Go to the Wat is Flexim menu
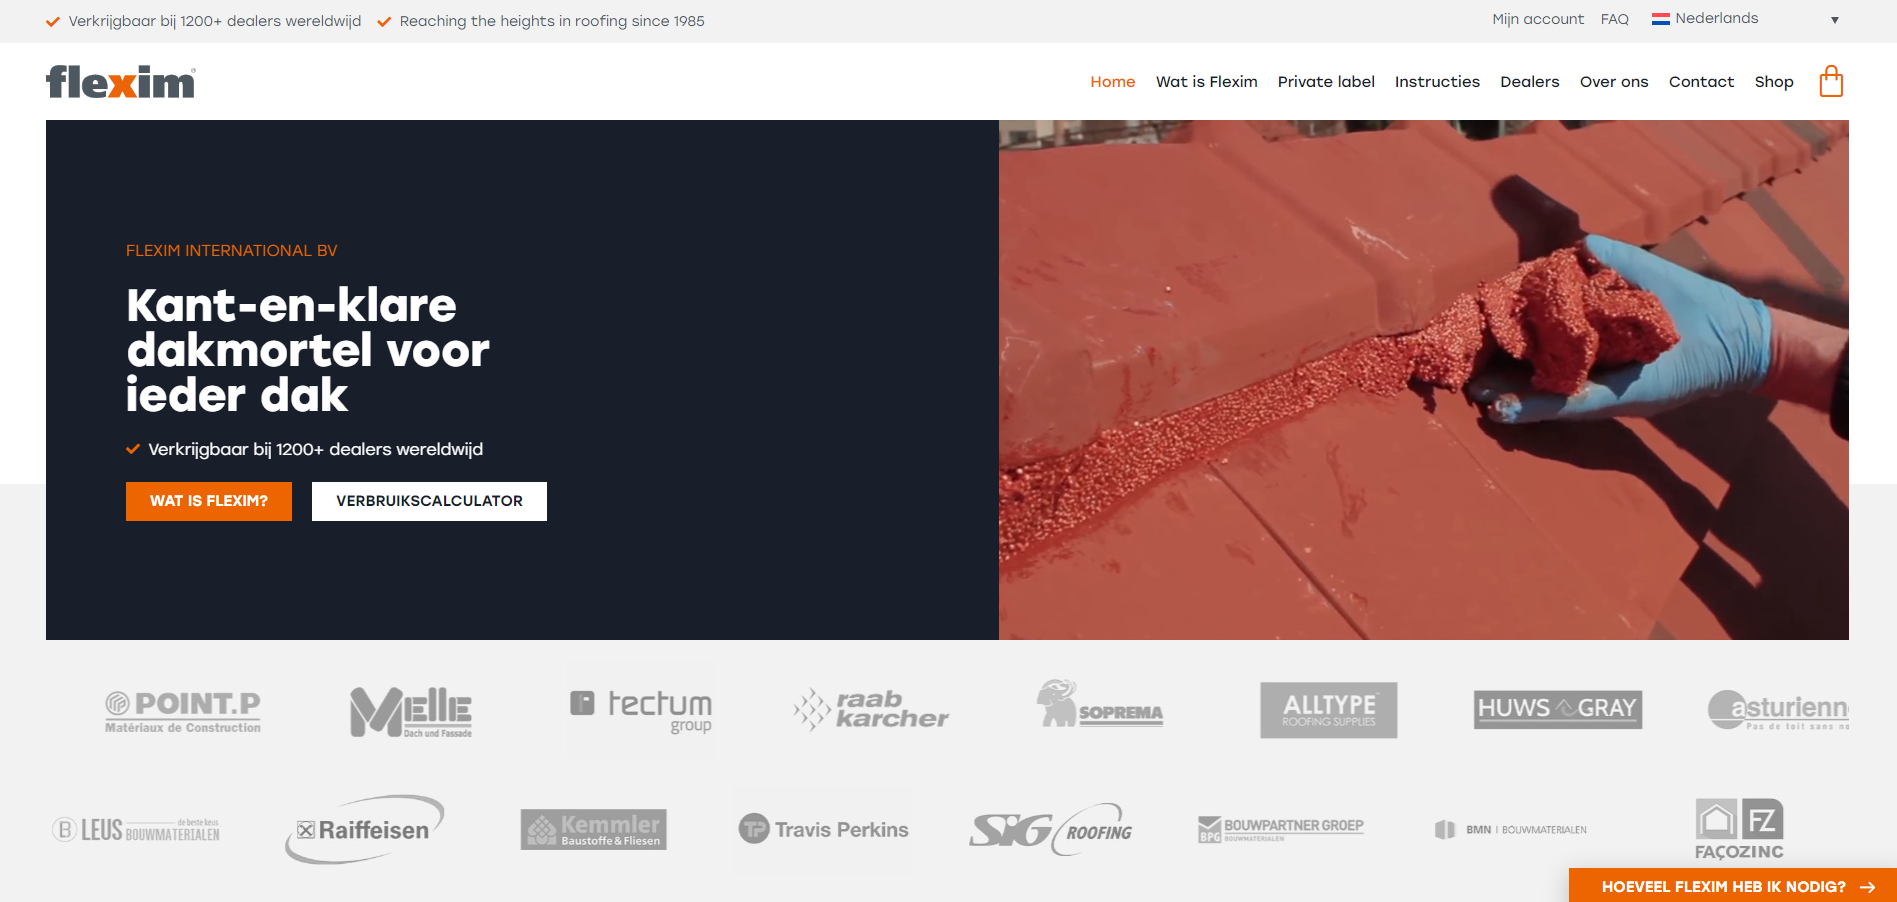1897x902 pixels. coord(1206,82)
